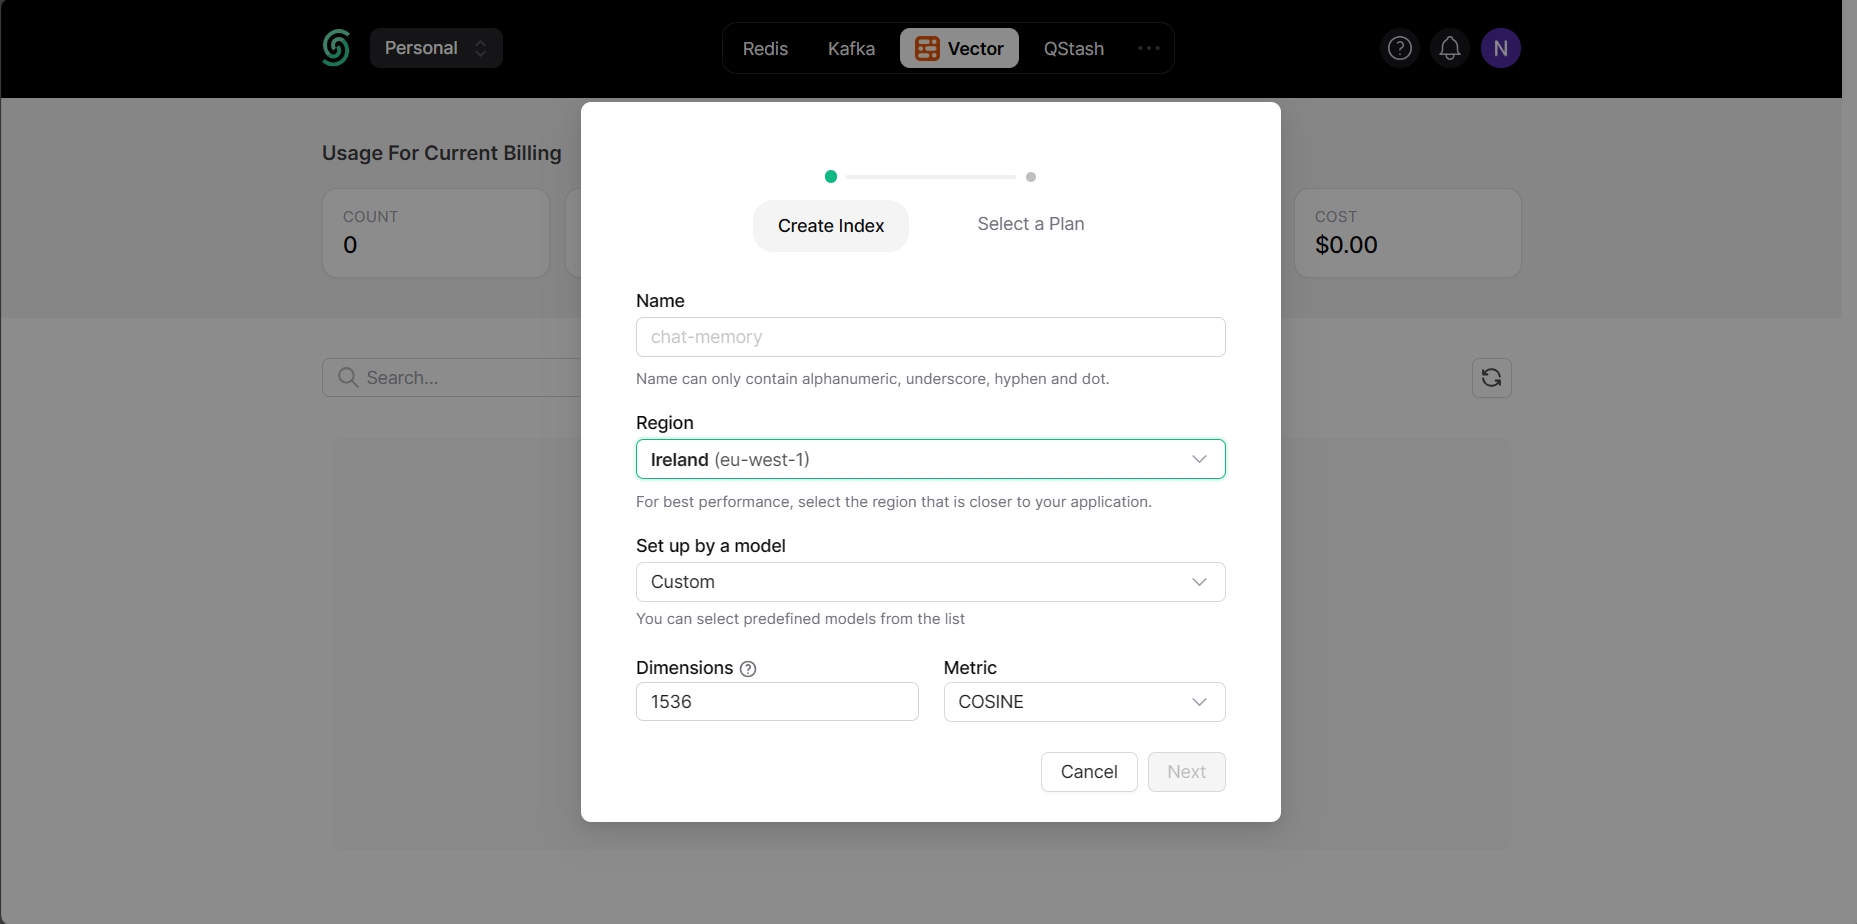
Task: Expand the Personal team switcher
Action: 436,48
